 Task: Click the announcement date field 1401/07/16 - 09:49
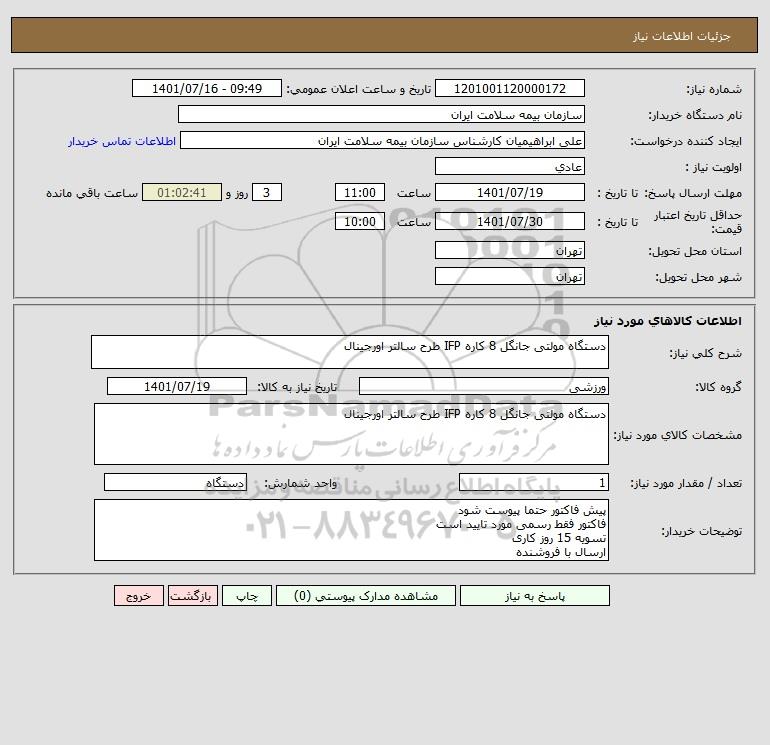point(207,88)
